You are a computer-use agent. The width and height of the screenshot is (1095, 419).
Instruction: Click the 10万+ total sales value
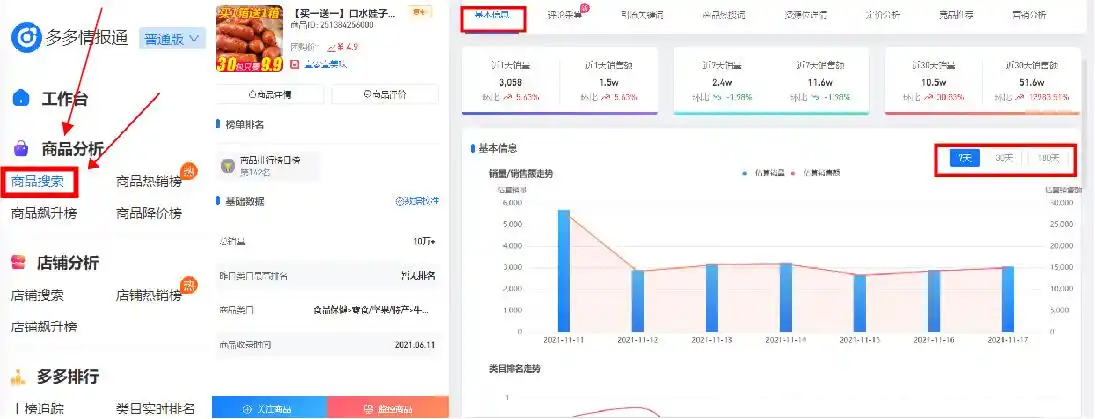click(425, 241)
